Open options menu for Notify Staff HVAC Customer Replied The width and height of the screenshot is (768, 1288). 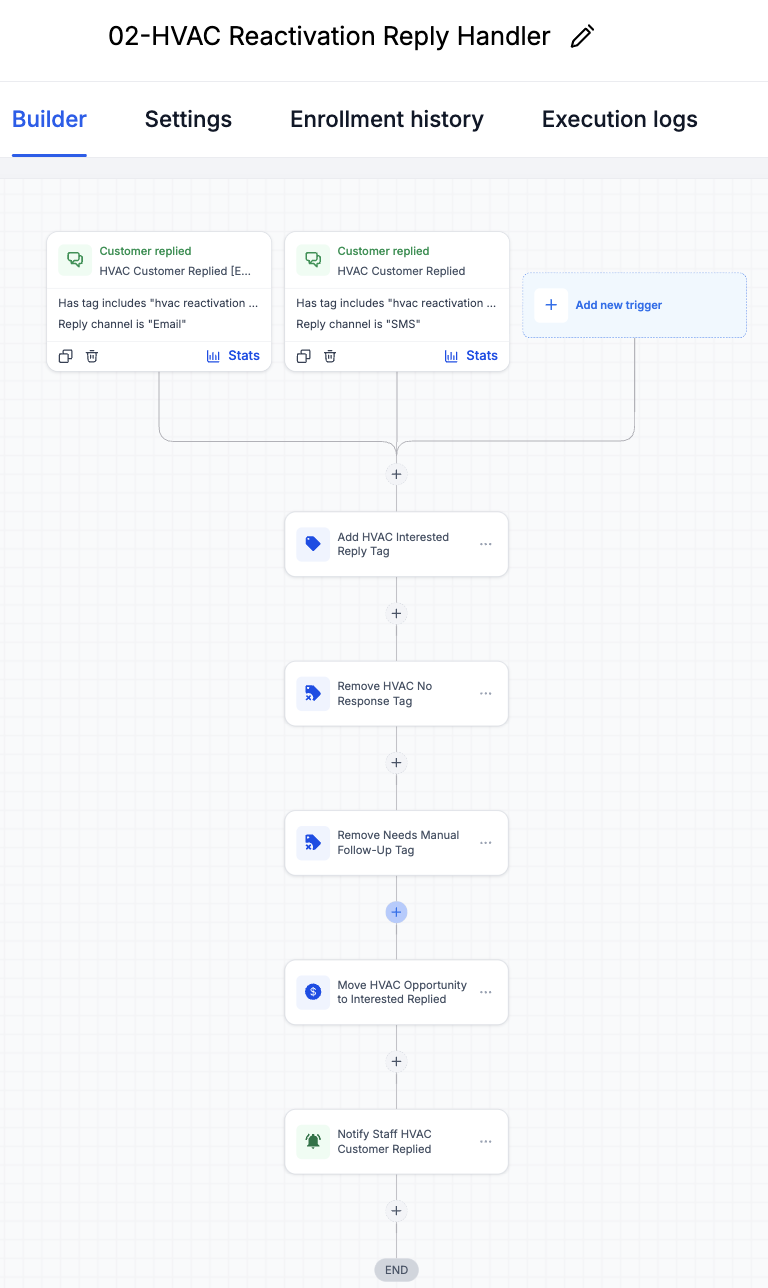[x=486, y=1141]
